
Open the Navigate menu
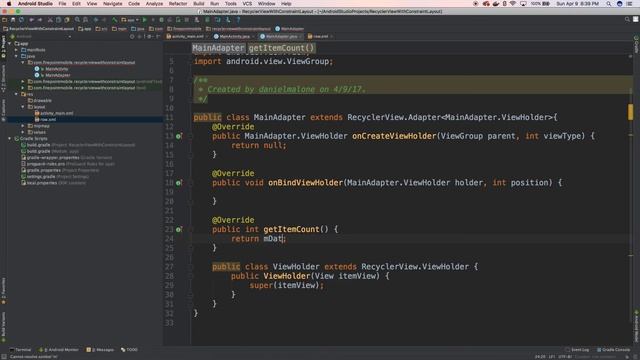[113, 4]
